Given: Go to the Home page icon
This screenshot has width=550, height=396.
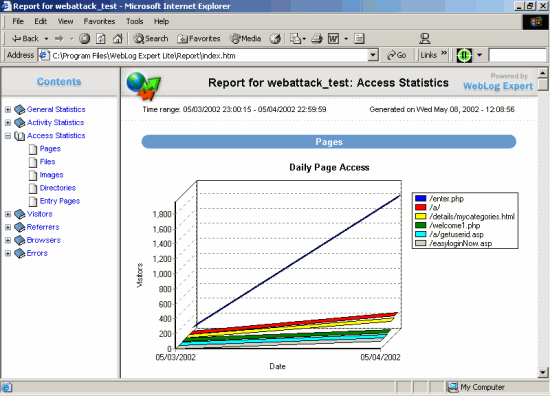Looking at the screenshot, I should point(118,39).
